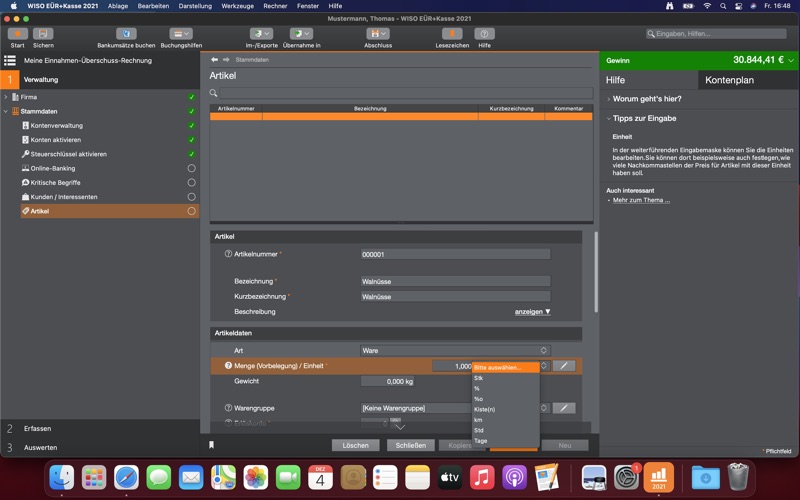Edit Warengruppe with its pencil button

[564, 408]
